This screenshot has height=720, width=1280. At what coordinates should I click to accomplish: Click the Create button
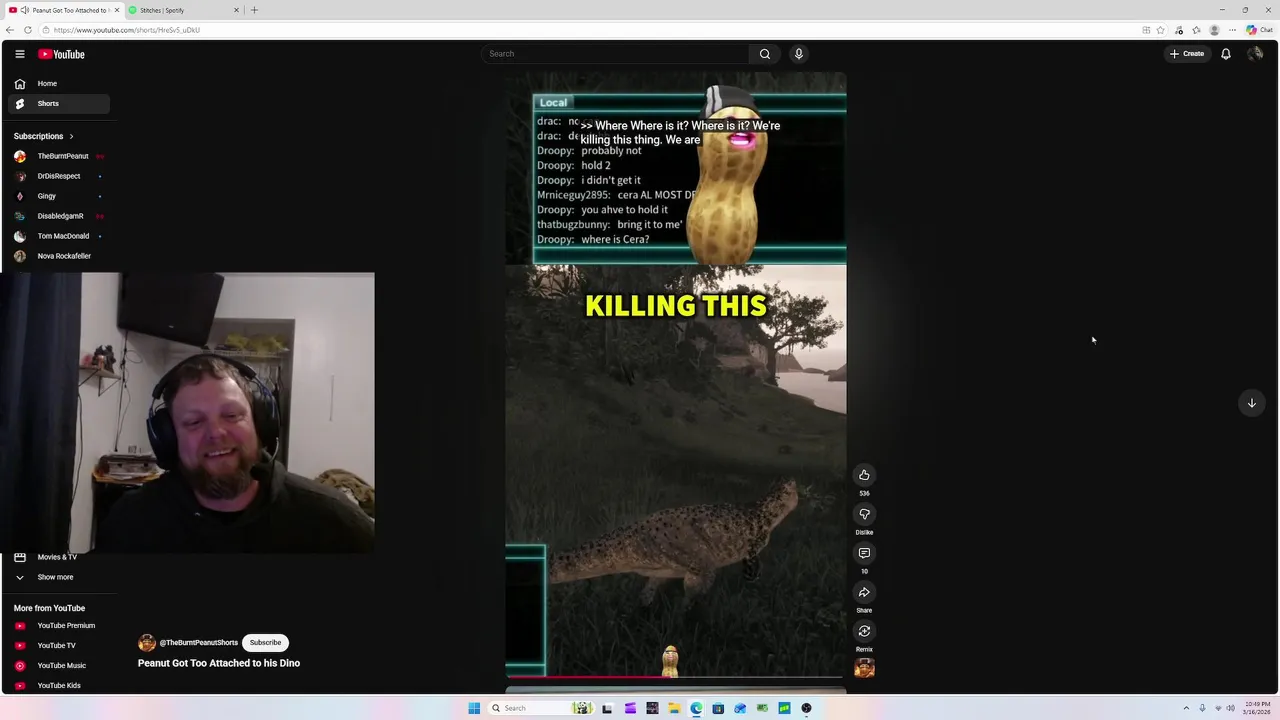pyautogui.click(x=1187, y=54)
